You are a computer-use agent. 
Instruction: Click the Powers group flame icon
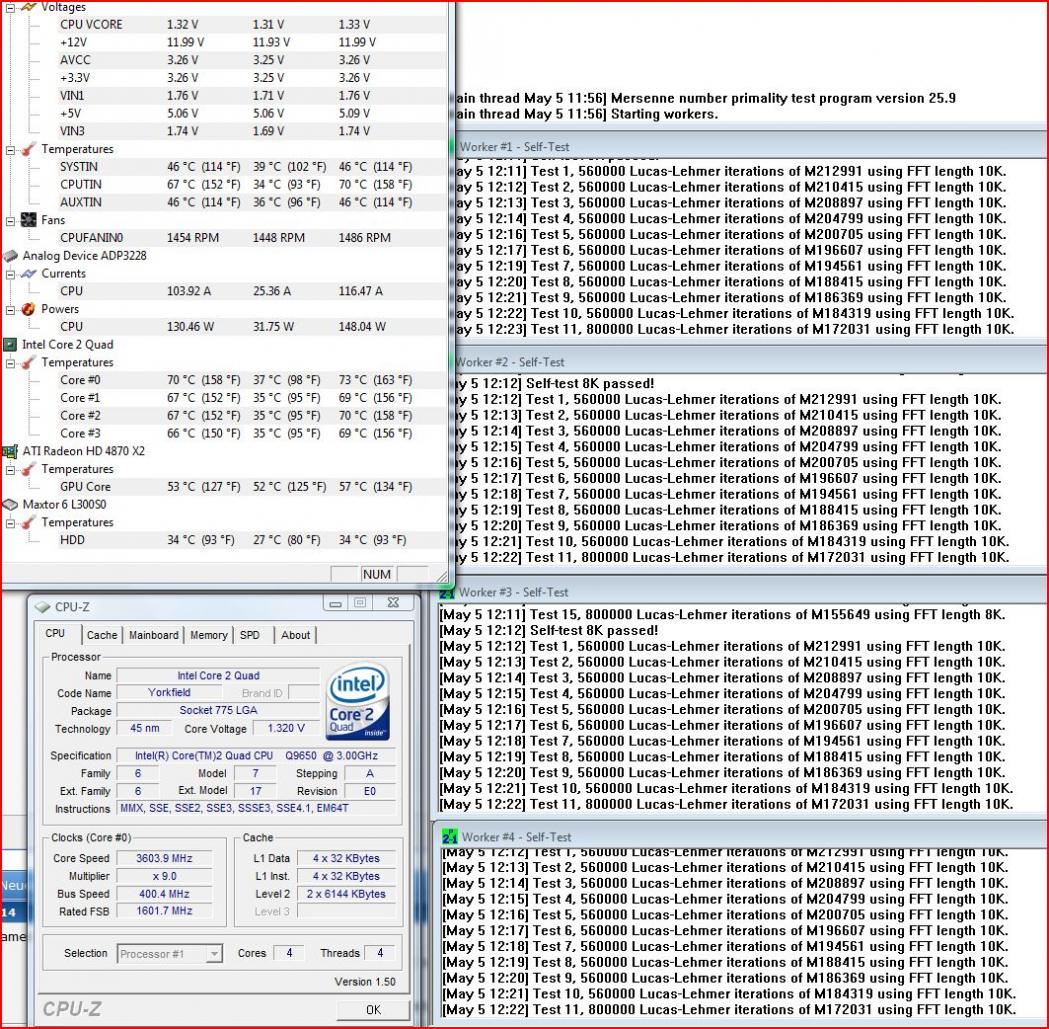point(29,309)
